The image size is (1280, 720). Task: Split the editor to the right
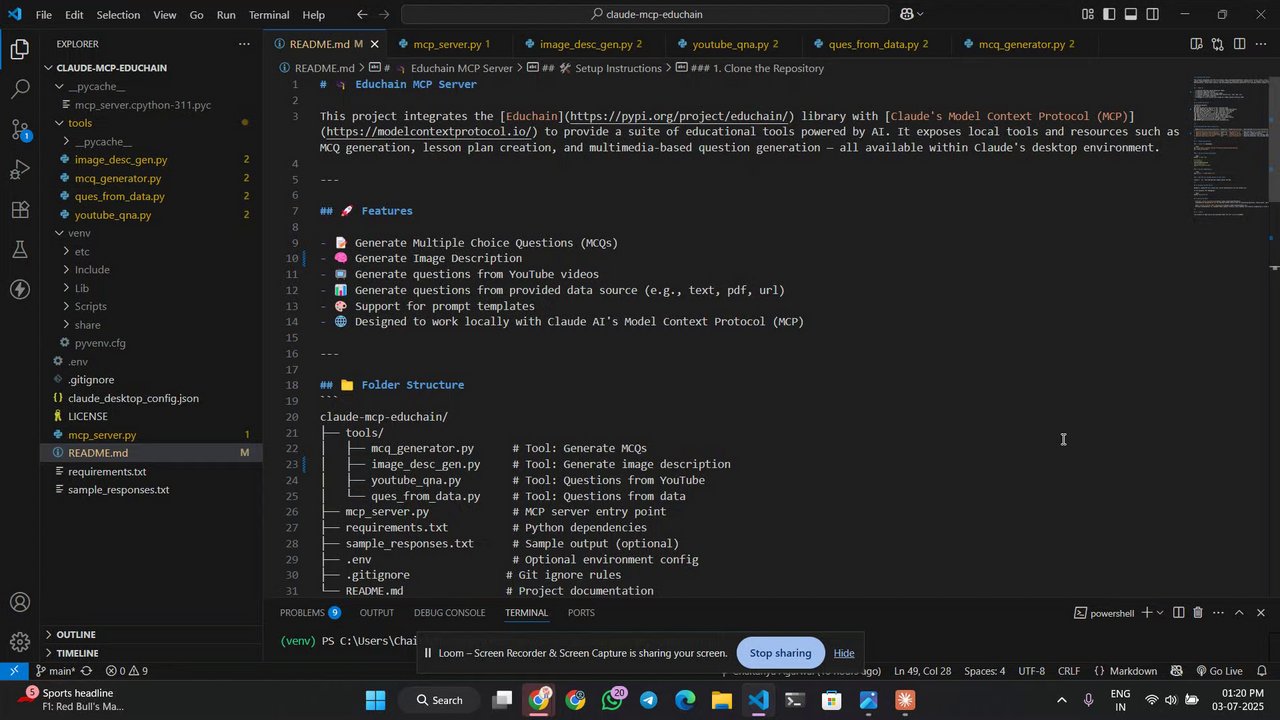(x=1239, y=44)
